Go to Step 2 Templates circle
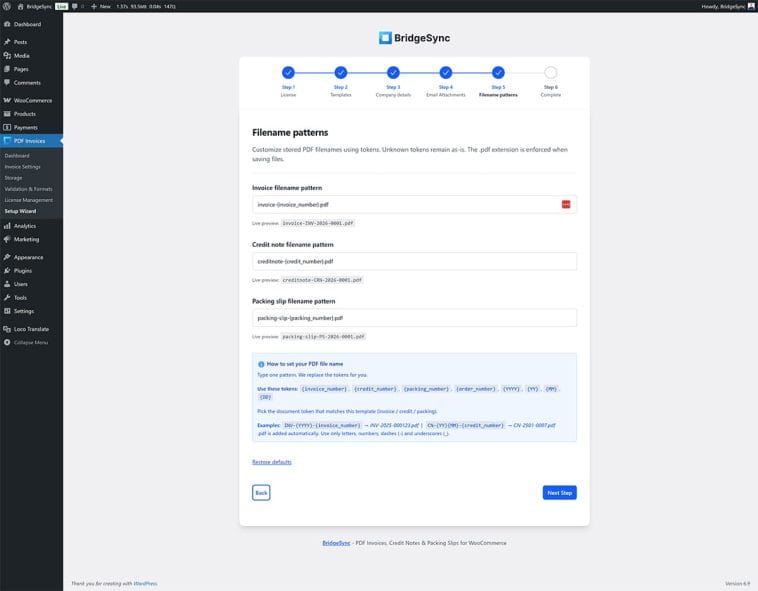The height and width of the screenshot is (591, 758). (x=341, y=72)
